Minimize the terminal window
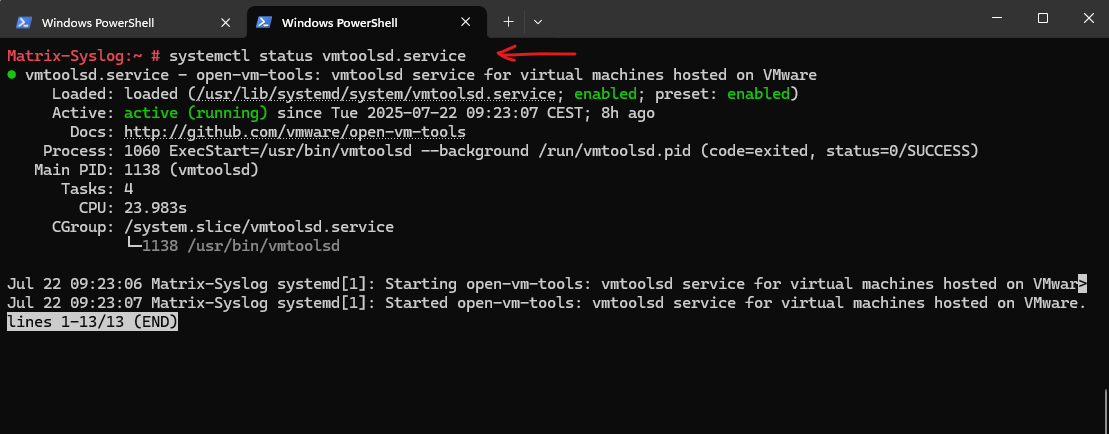 (996, 18)
